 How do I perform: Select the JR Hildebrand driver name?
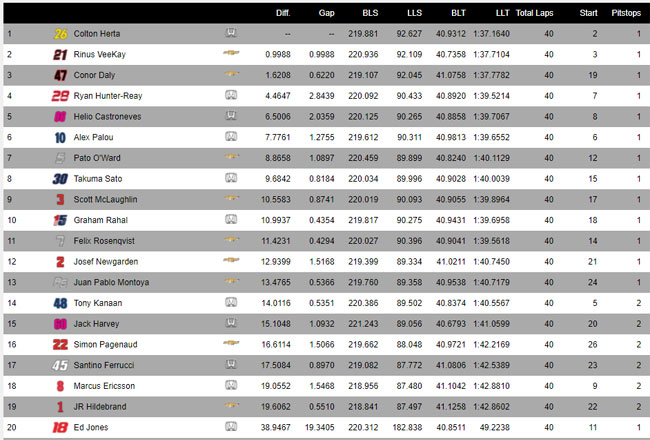[x=100, y=407]
